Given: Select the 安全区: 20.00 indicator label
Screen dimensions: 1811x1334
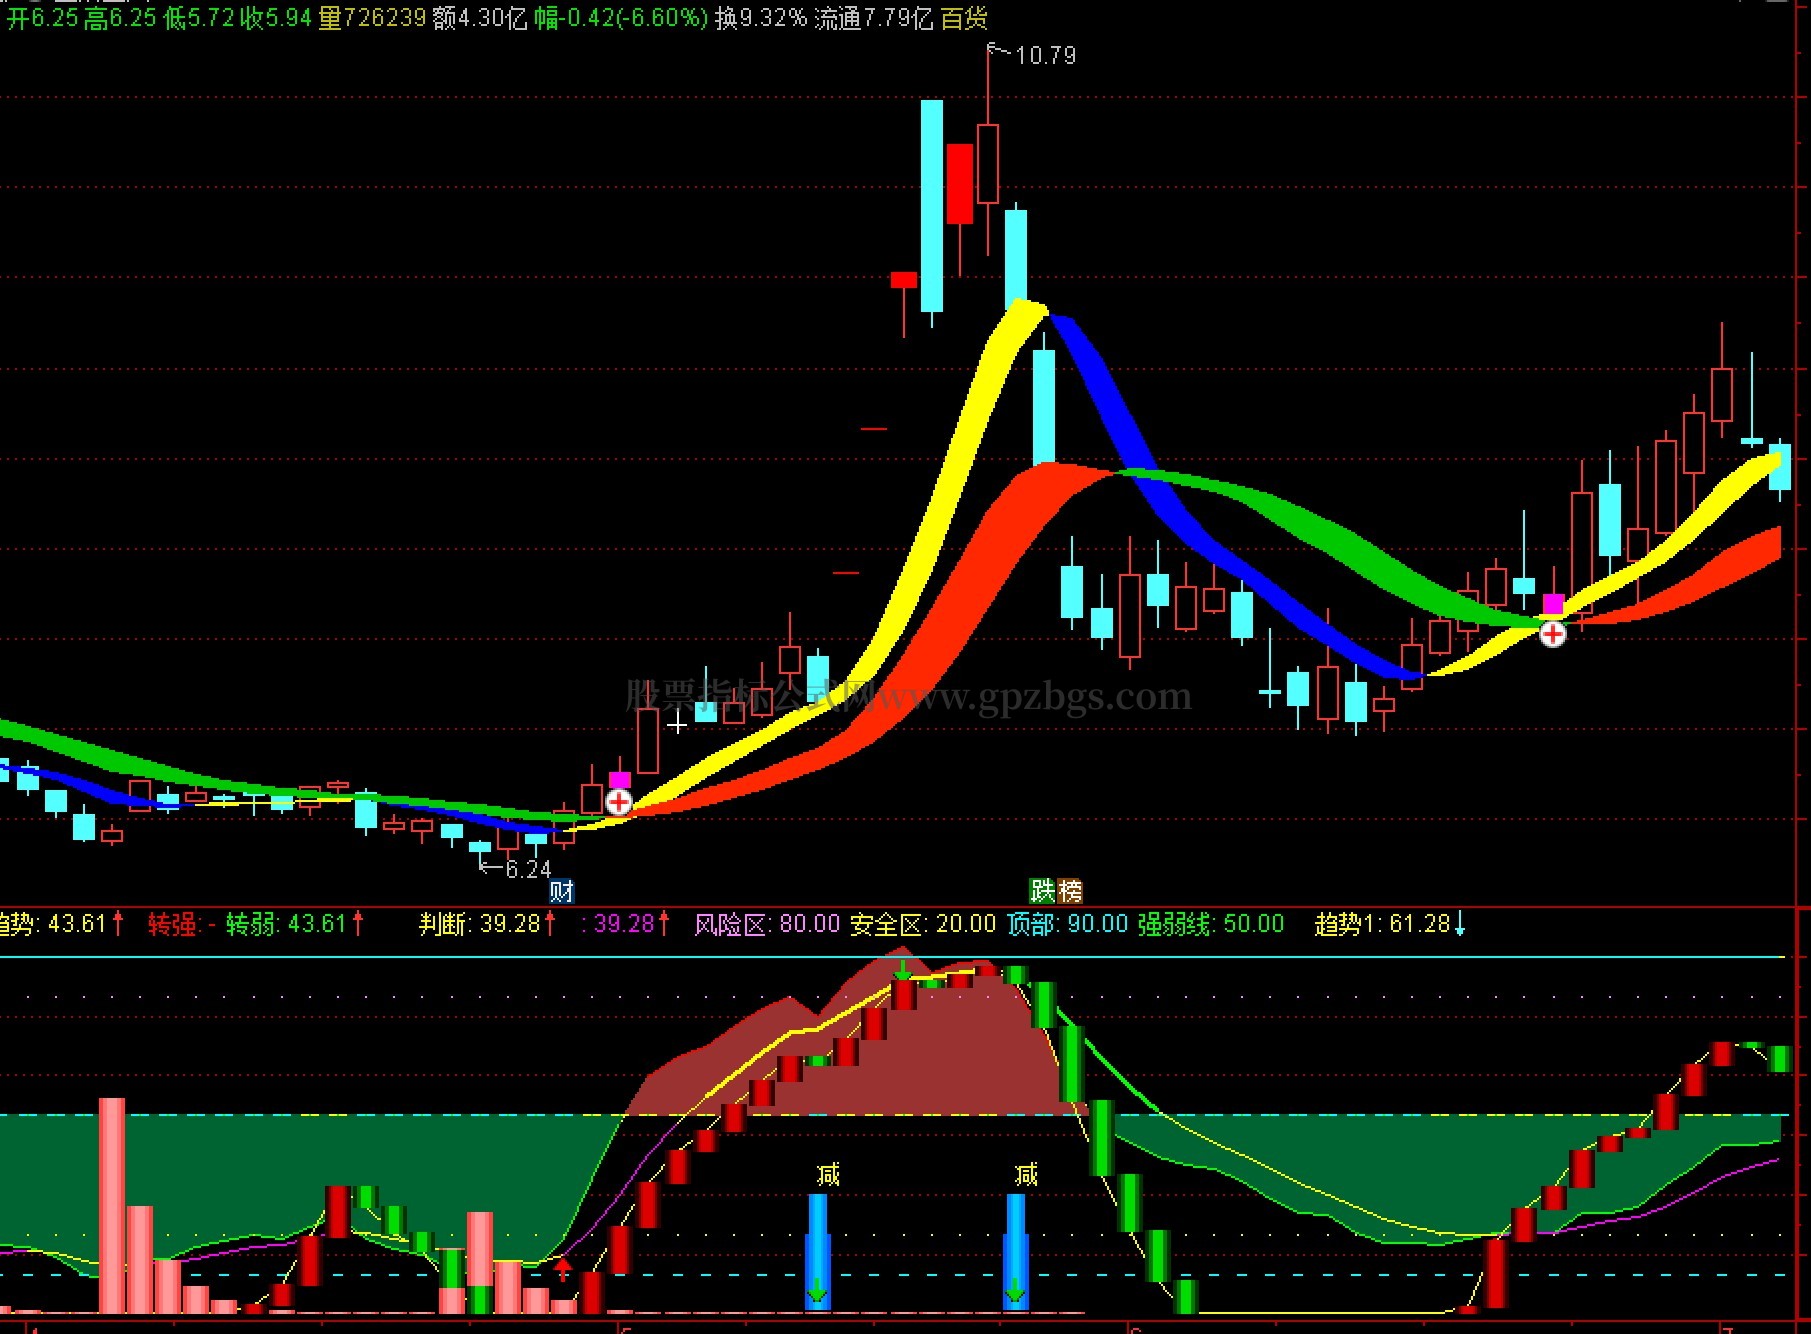Looking at the screenshot, I should pyautogui.click(x=923, y=923).
